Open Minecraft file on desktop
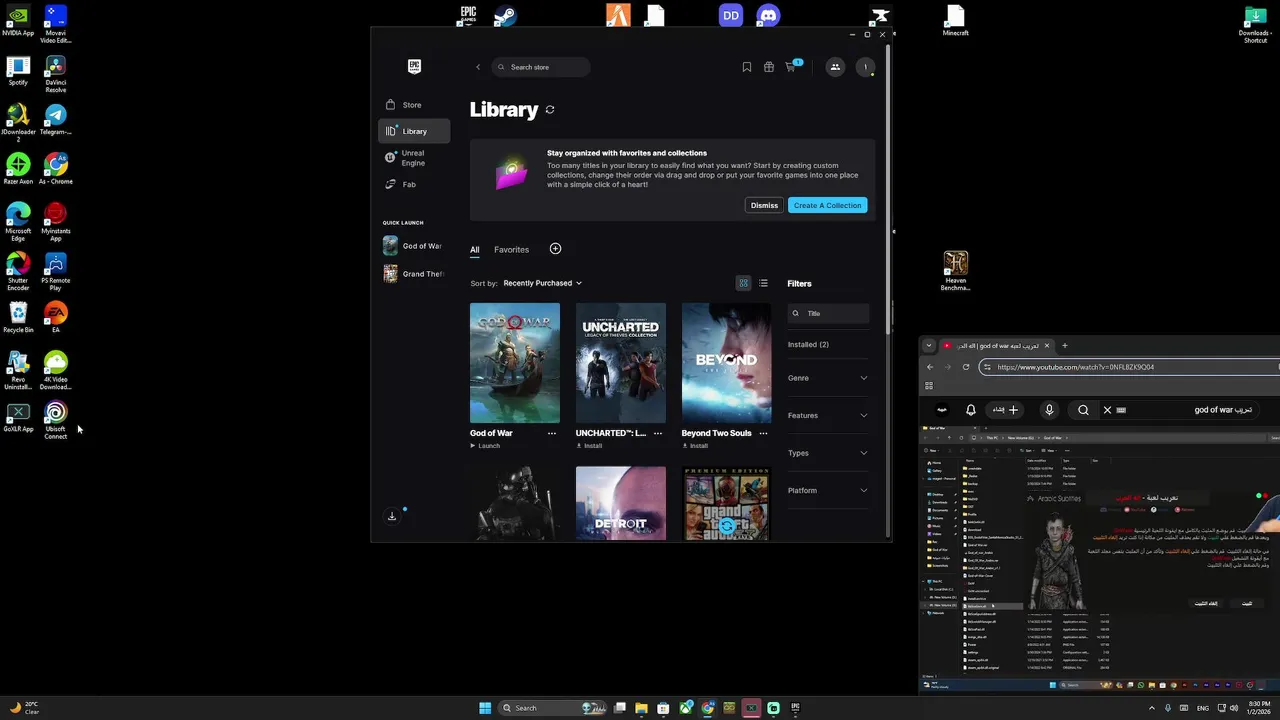 pos(955,21)
